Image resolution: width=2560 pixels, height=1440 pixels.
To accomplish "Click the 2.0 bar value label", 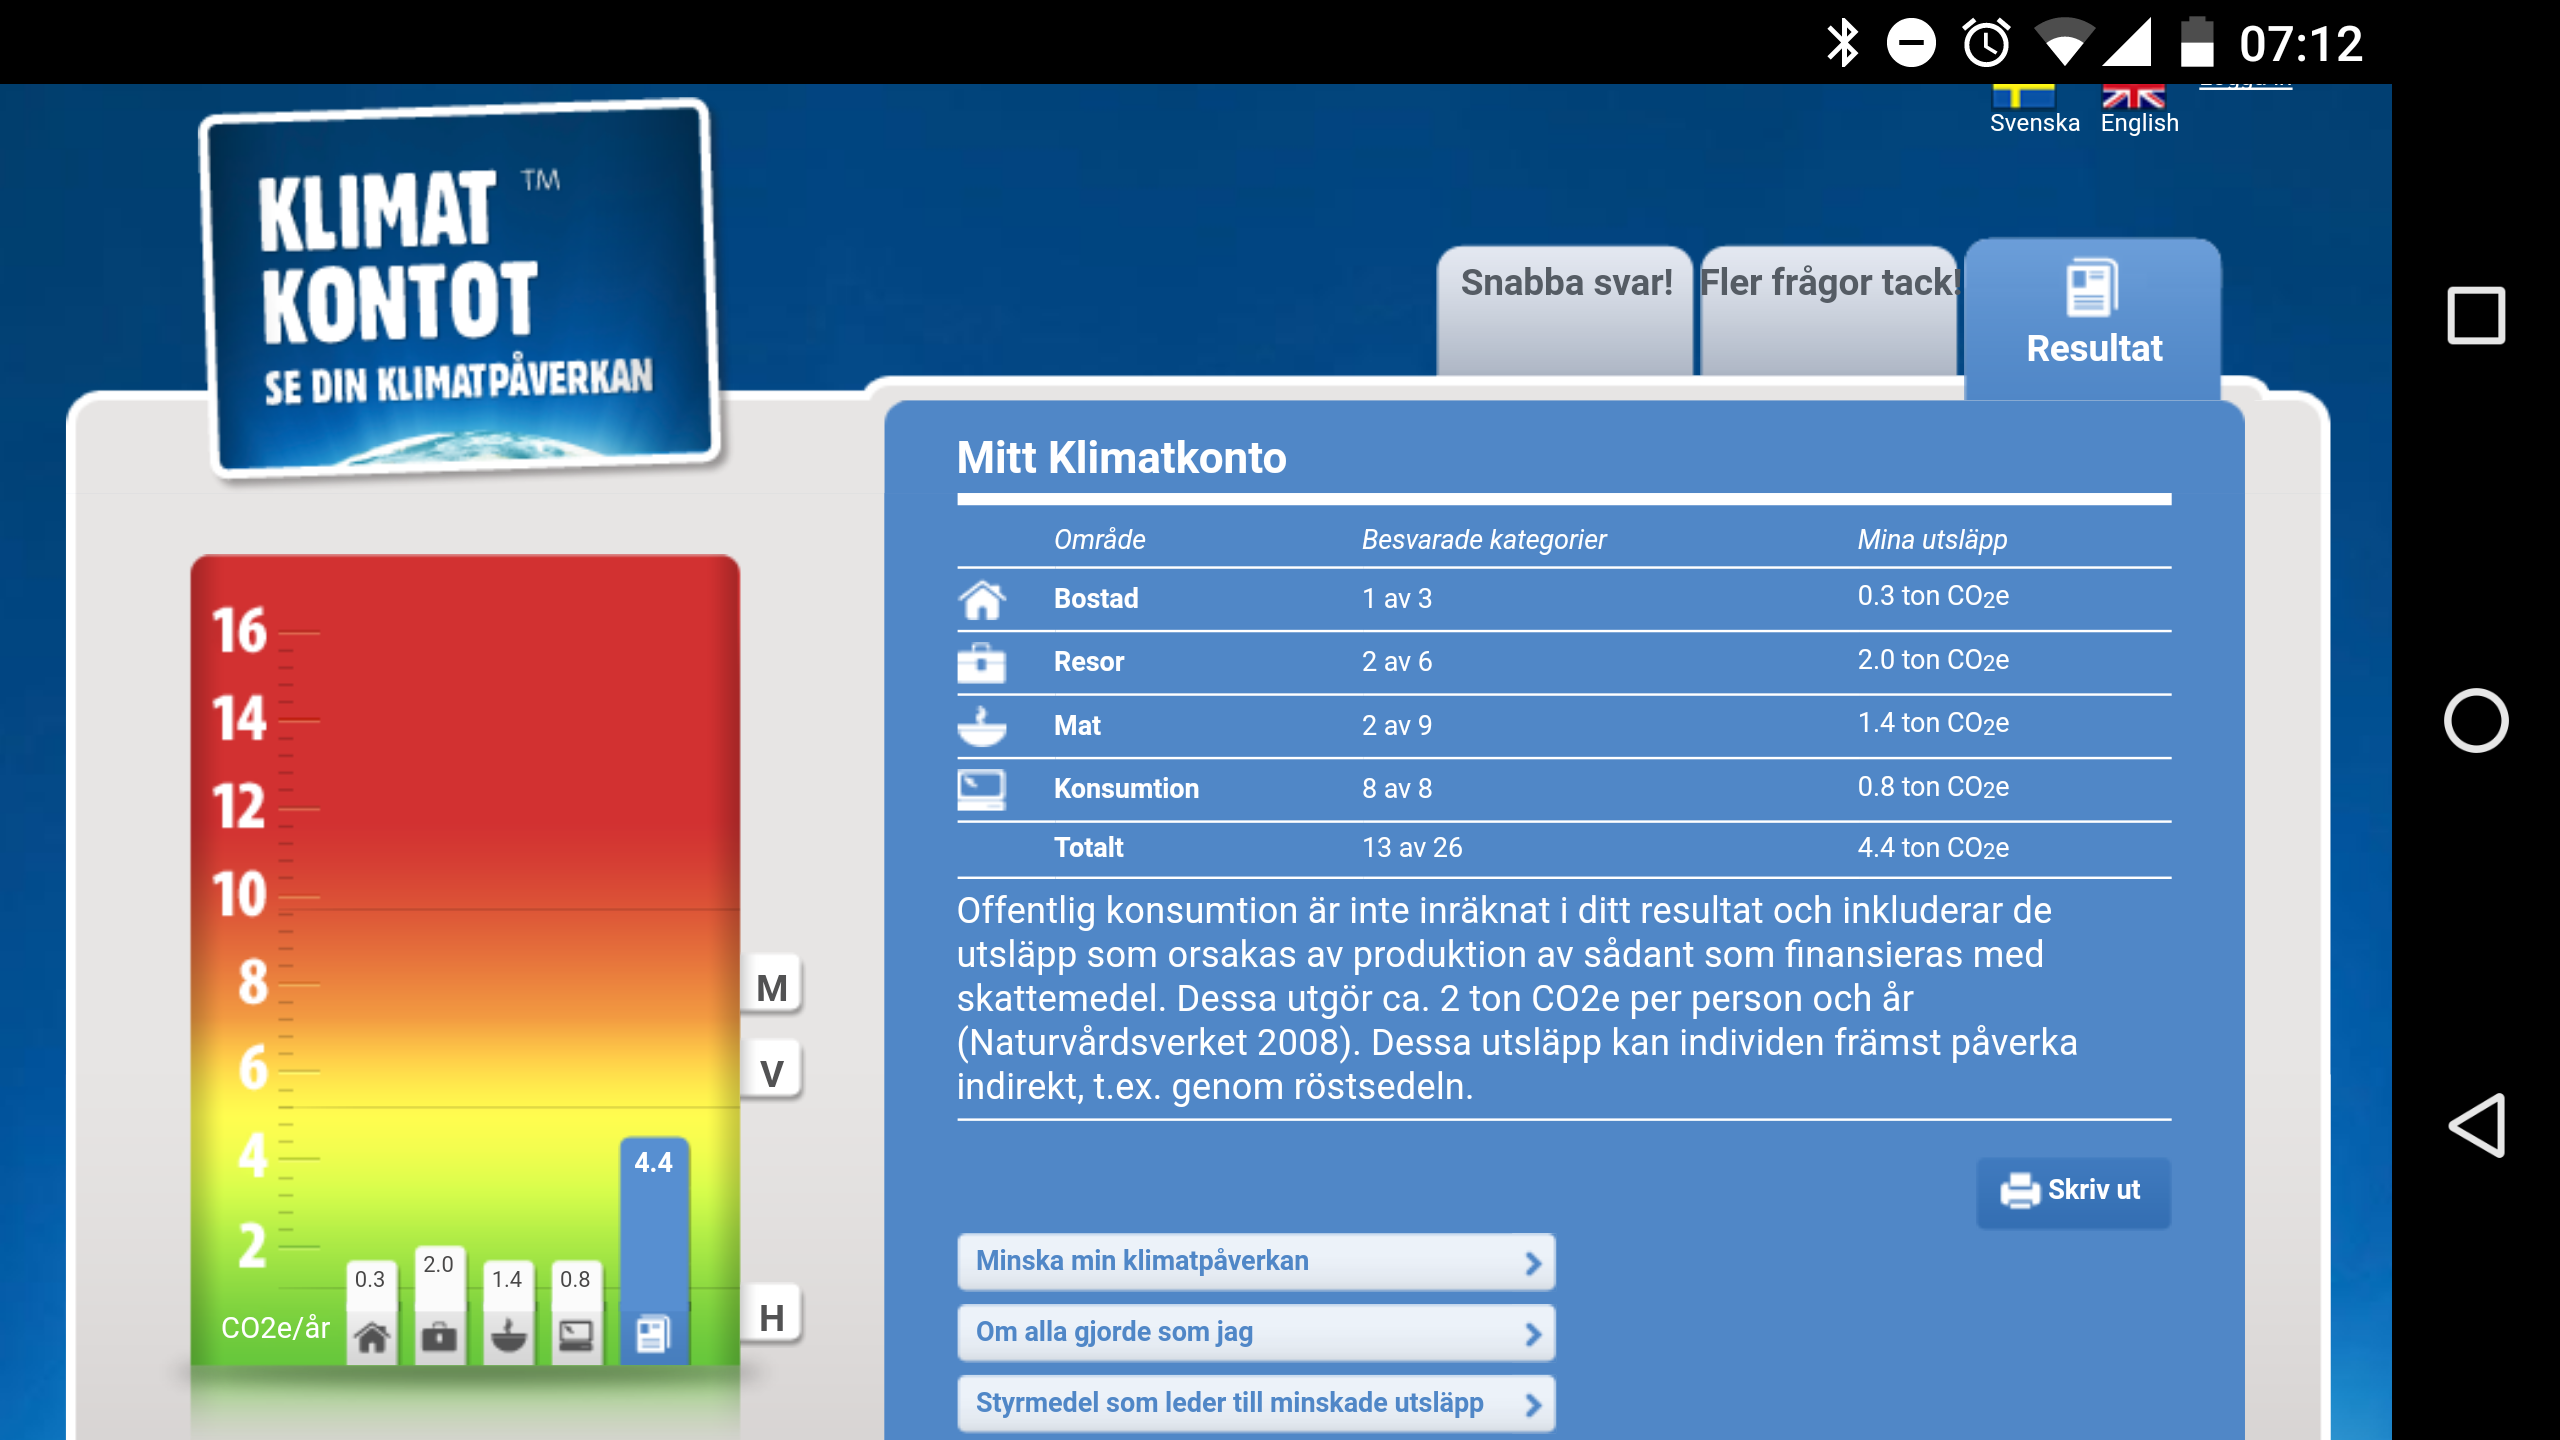I will 438,1264.
